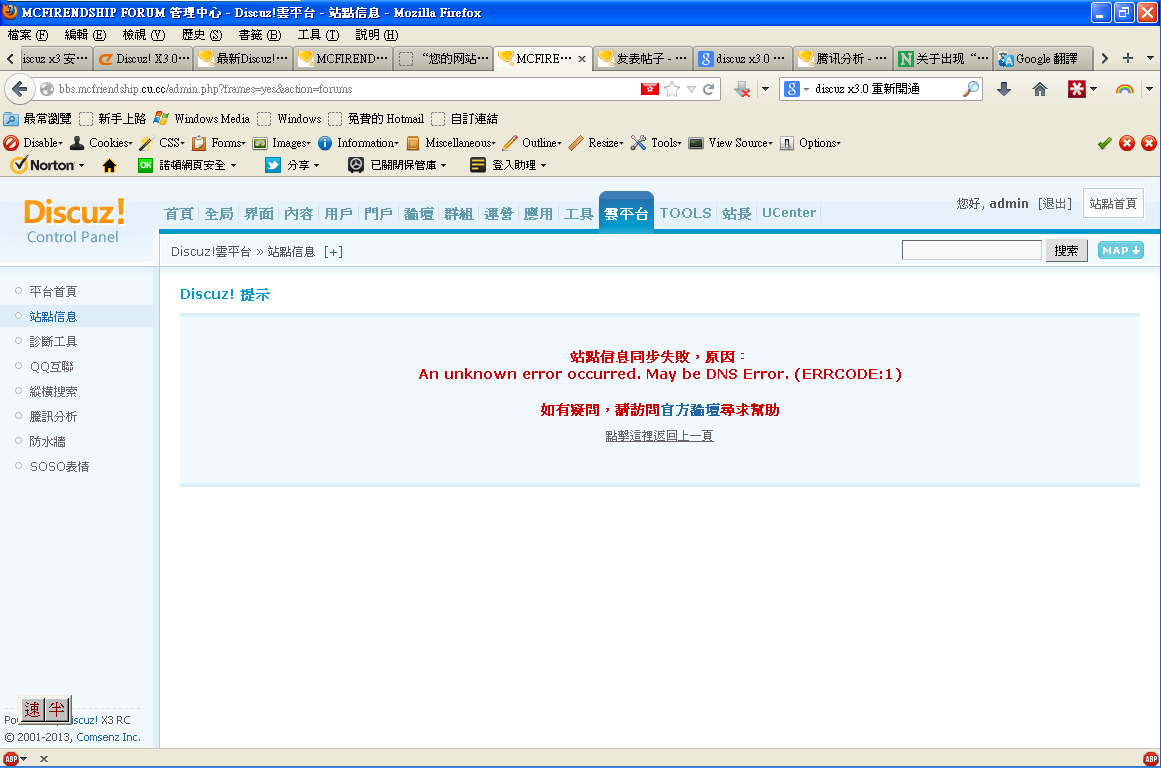Open the 歷史 (S) menu
The image size is (1161, 784).
coord(202,35)
